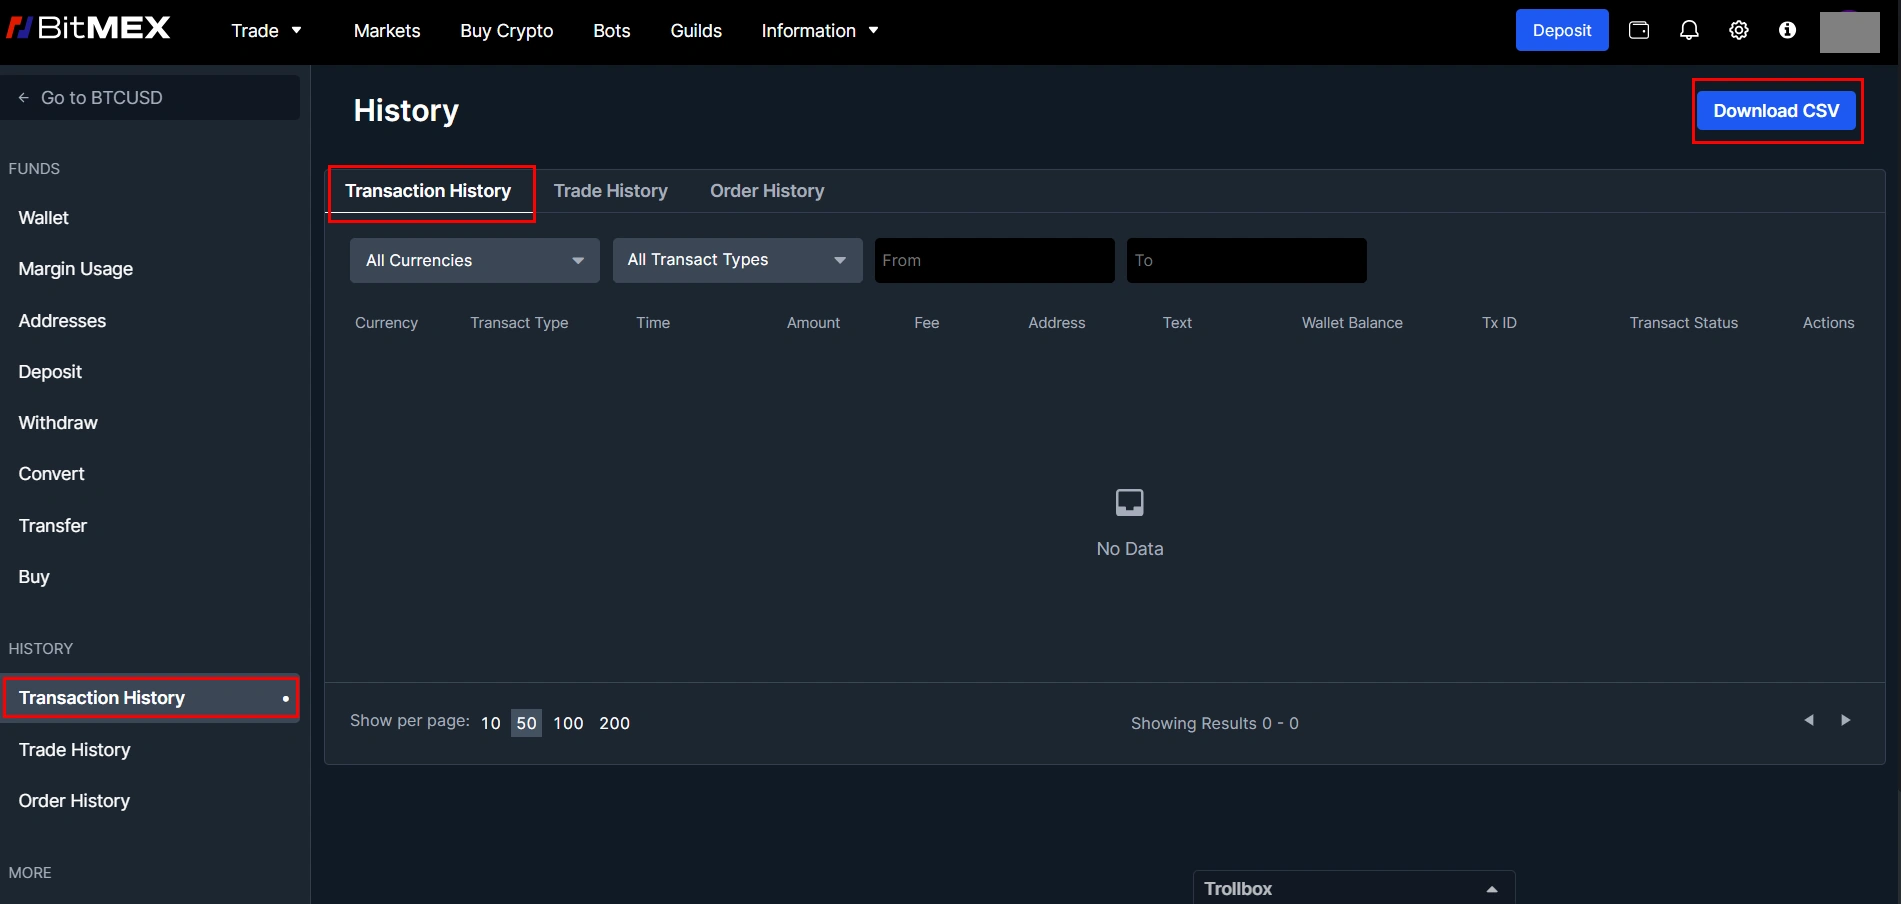Click the BitMEX logo
Screen dimensions: 1901x904
[89, 28]
